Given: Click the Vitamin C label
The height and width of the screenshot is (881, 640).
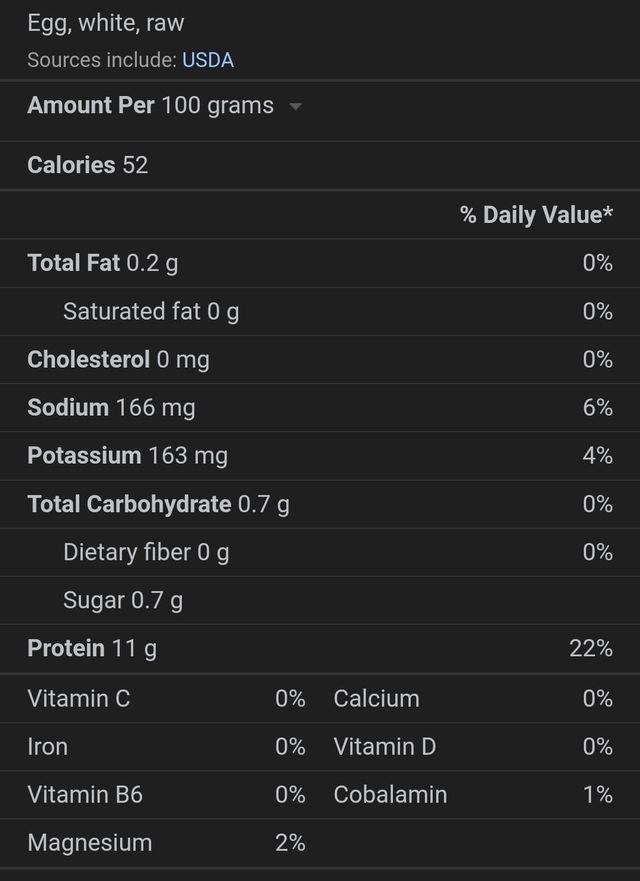Looking at the screenshot, I should click(79, 699).
